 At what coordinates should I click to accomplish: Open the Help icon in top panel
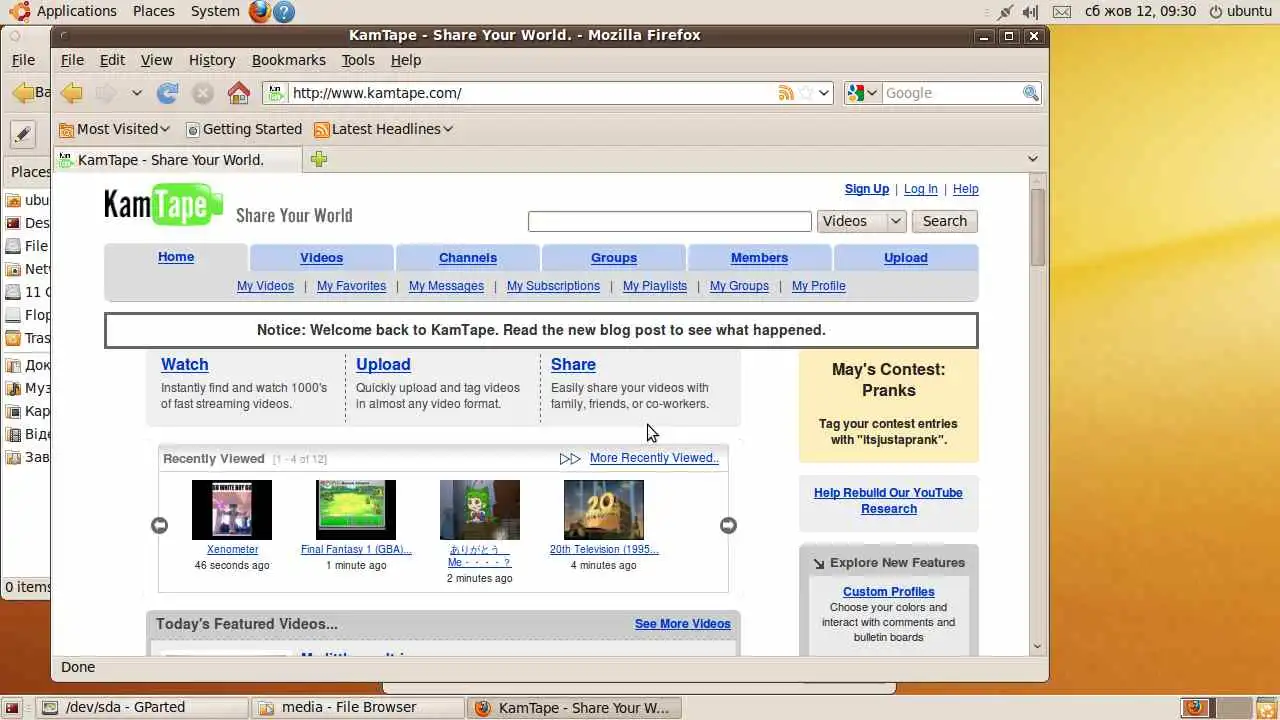(x=284, y=11)
